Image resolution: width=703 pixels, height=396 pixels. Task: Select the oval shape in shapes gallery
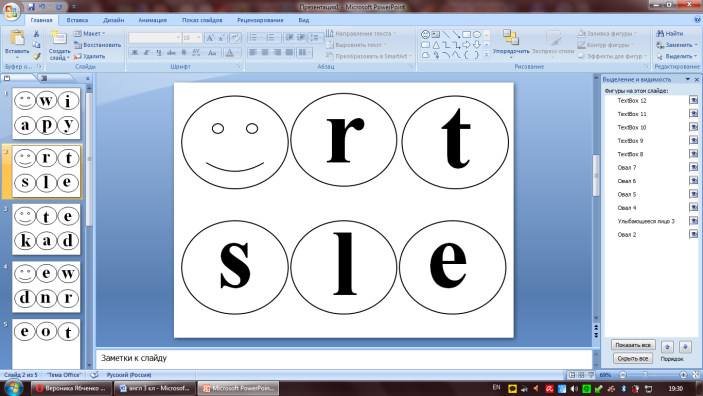coord(477,34)
